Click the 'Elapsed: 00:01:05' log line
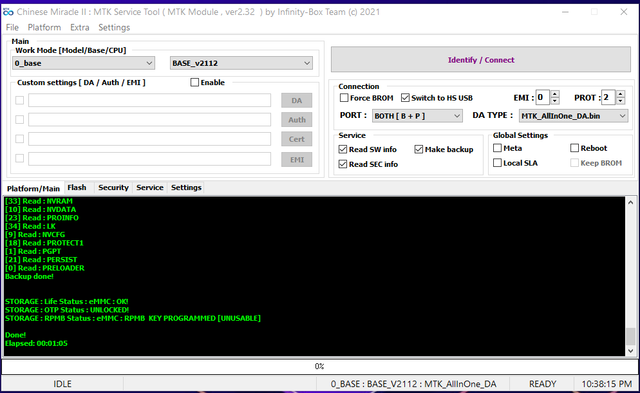Viewport: 640px width, 393px height. [x=36, y=343]
